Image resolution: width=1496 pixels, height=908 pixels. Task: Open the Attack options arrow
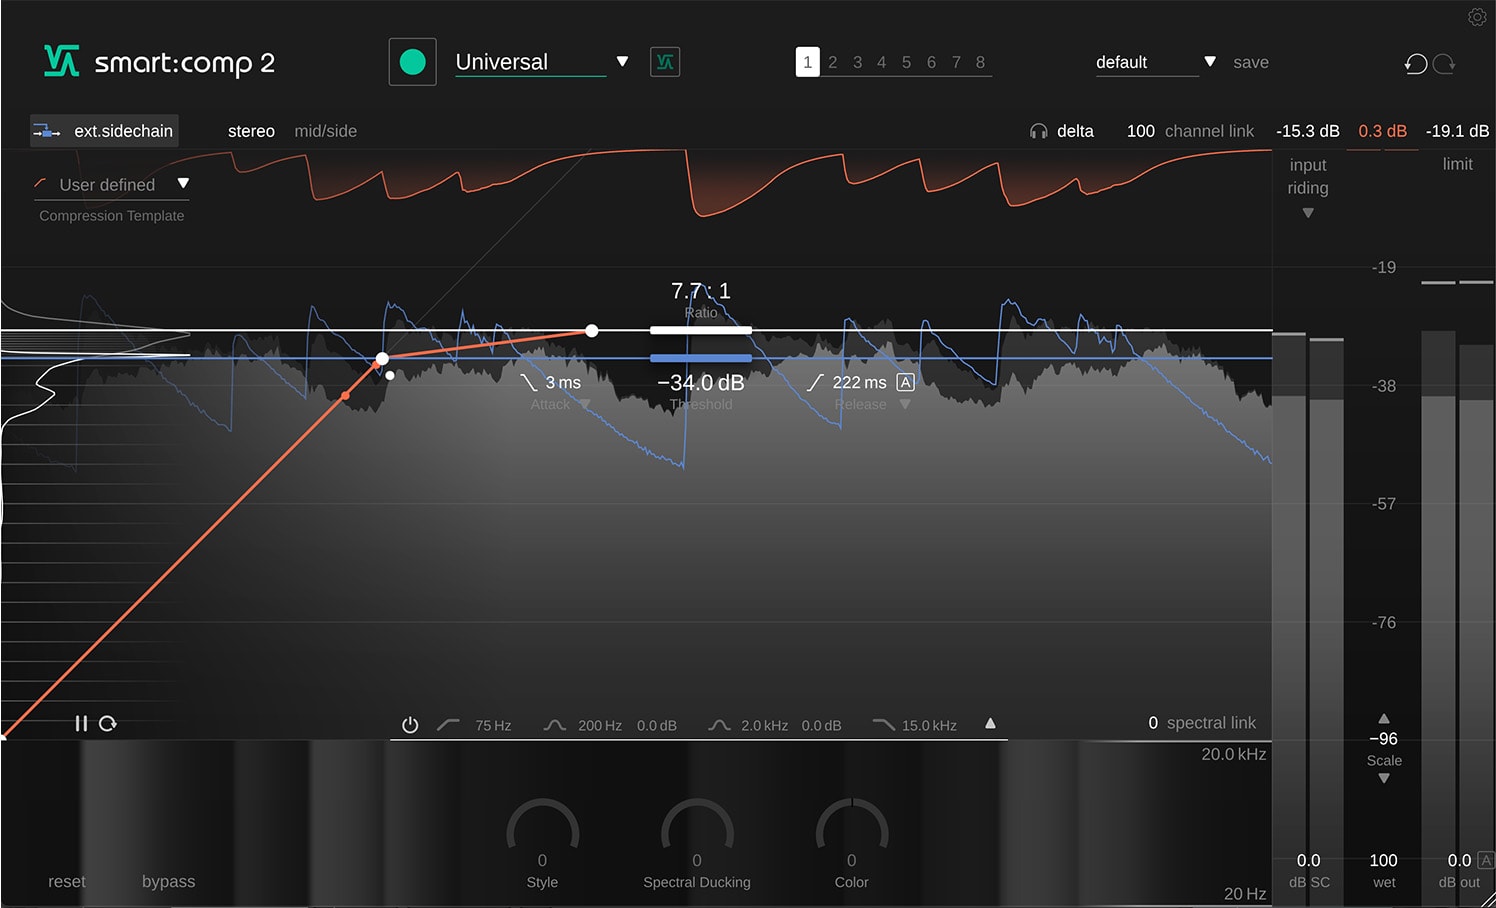(x=585, y=404)
